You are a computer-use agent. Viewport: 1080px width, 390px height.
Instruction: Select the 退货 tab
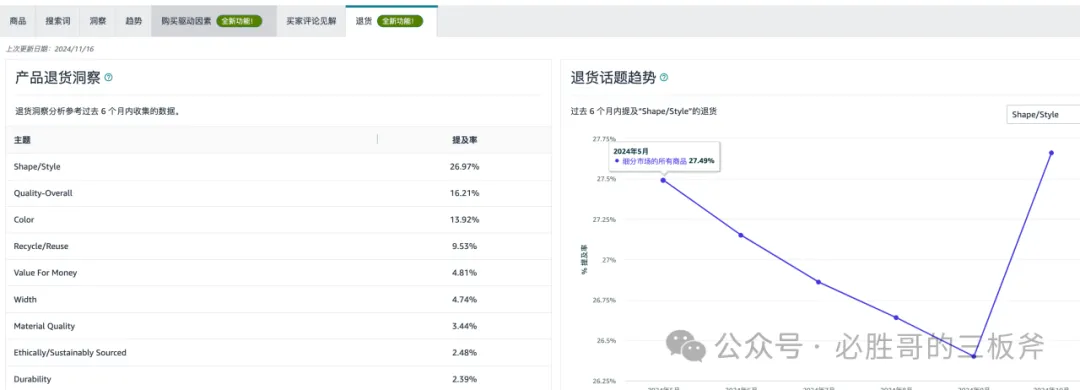pyautogui.click(x=391, y=21)
